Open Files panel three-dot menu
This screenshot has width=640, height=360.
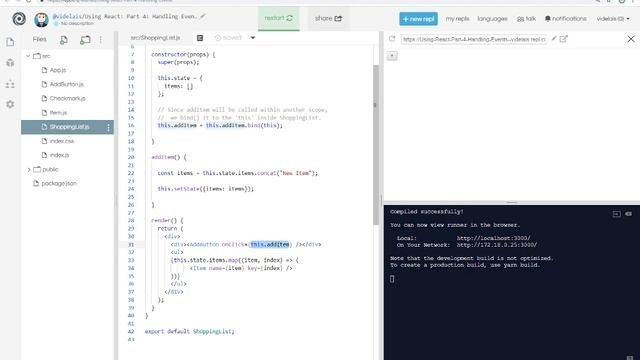[x=101, y=40]
